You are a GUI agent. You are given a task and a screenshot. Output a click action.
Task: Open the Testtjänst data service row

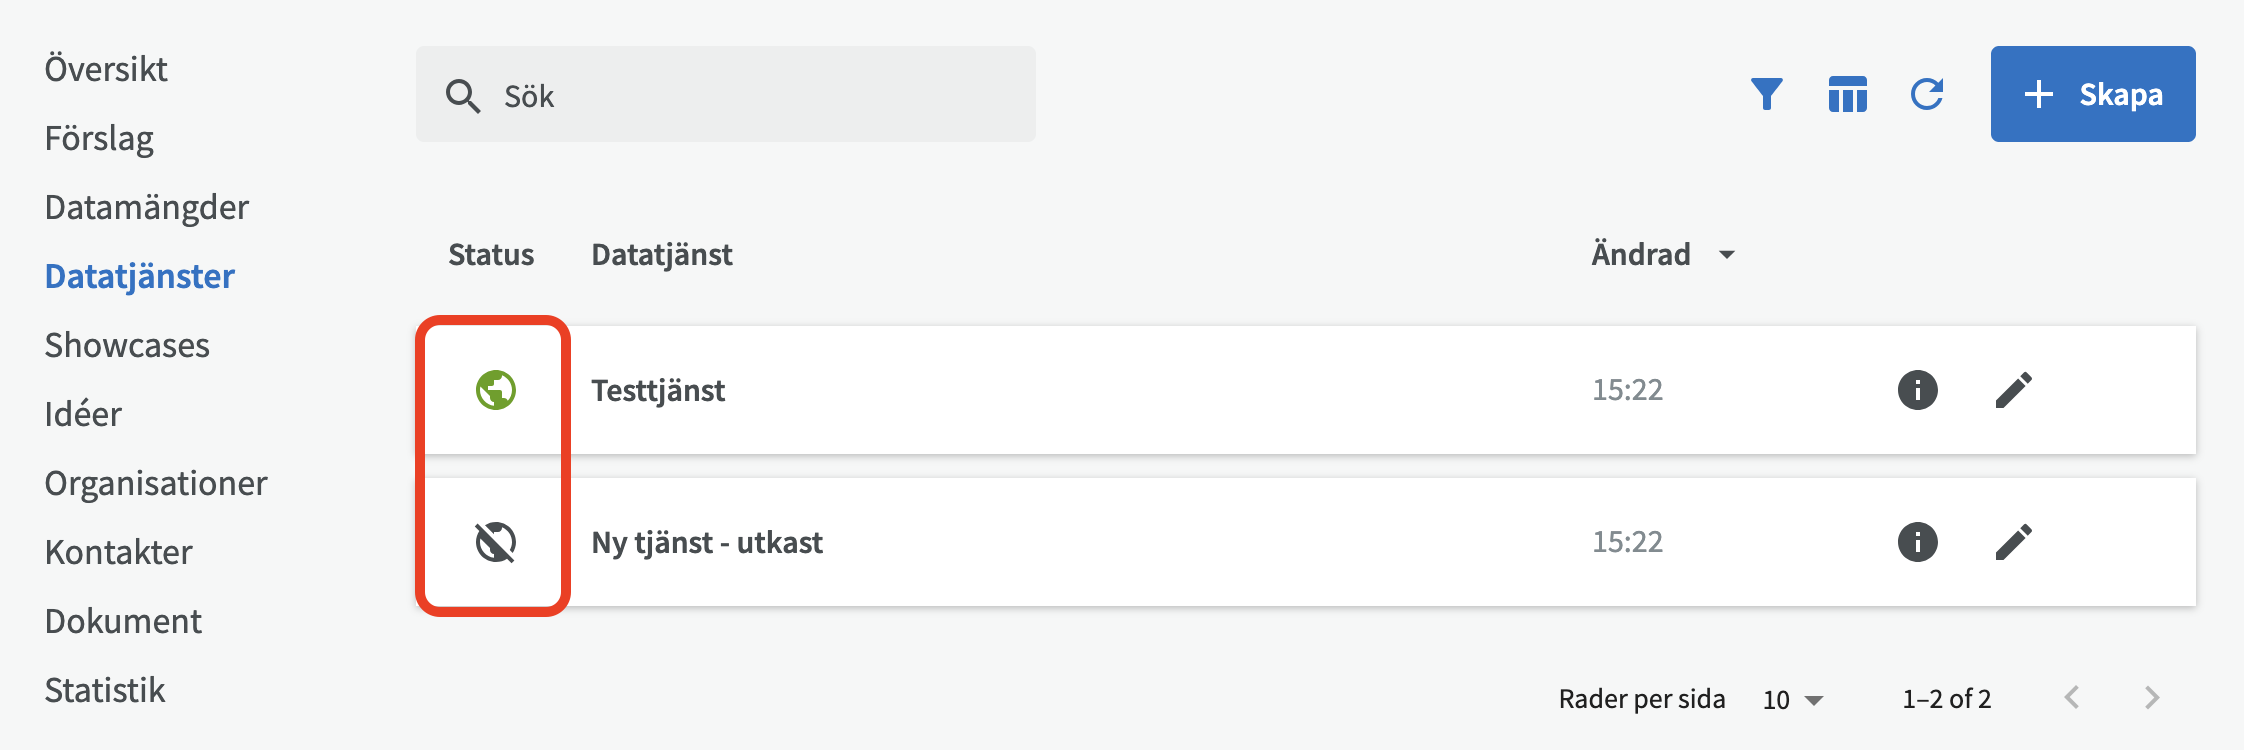[658, 390]
